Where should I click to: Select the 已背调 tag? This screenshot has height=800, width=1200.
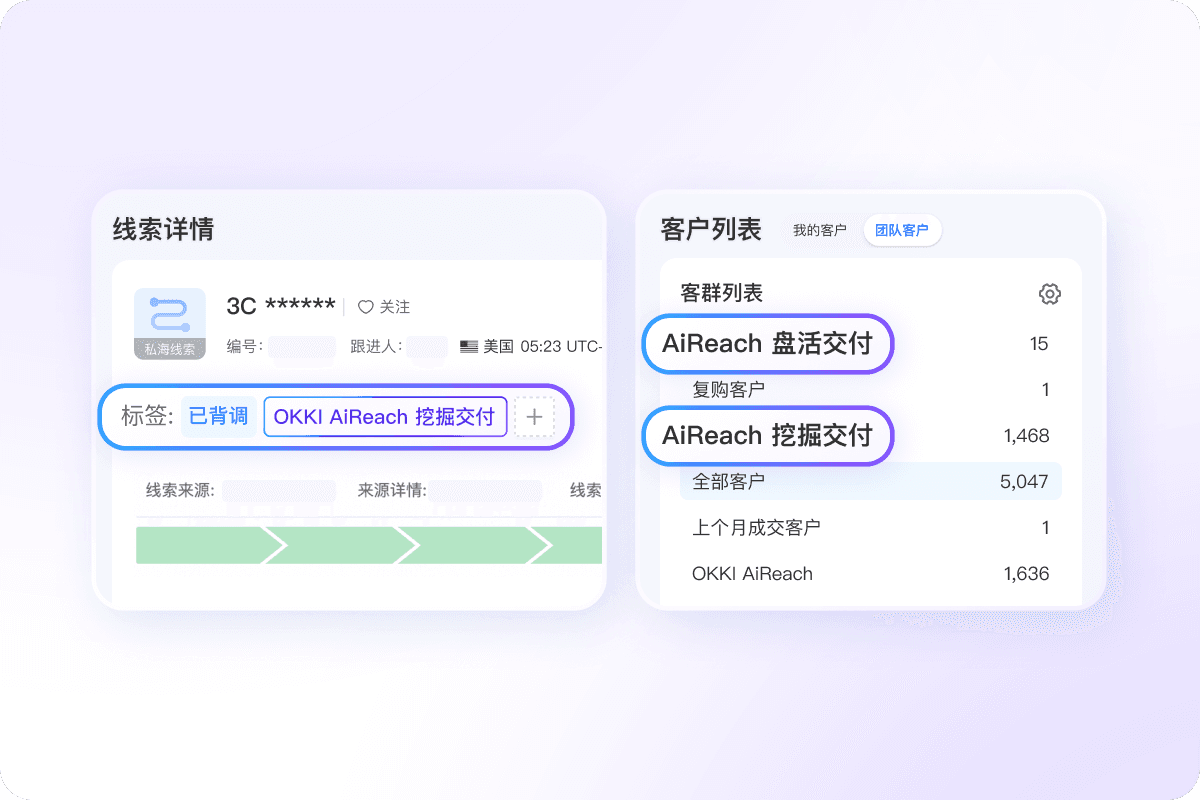pos(218,417)
